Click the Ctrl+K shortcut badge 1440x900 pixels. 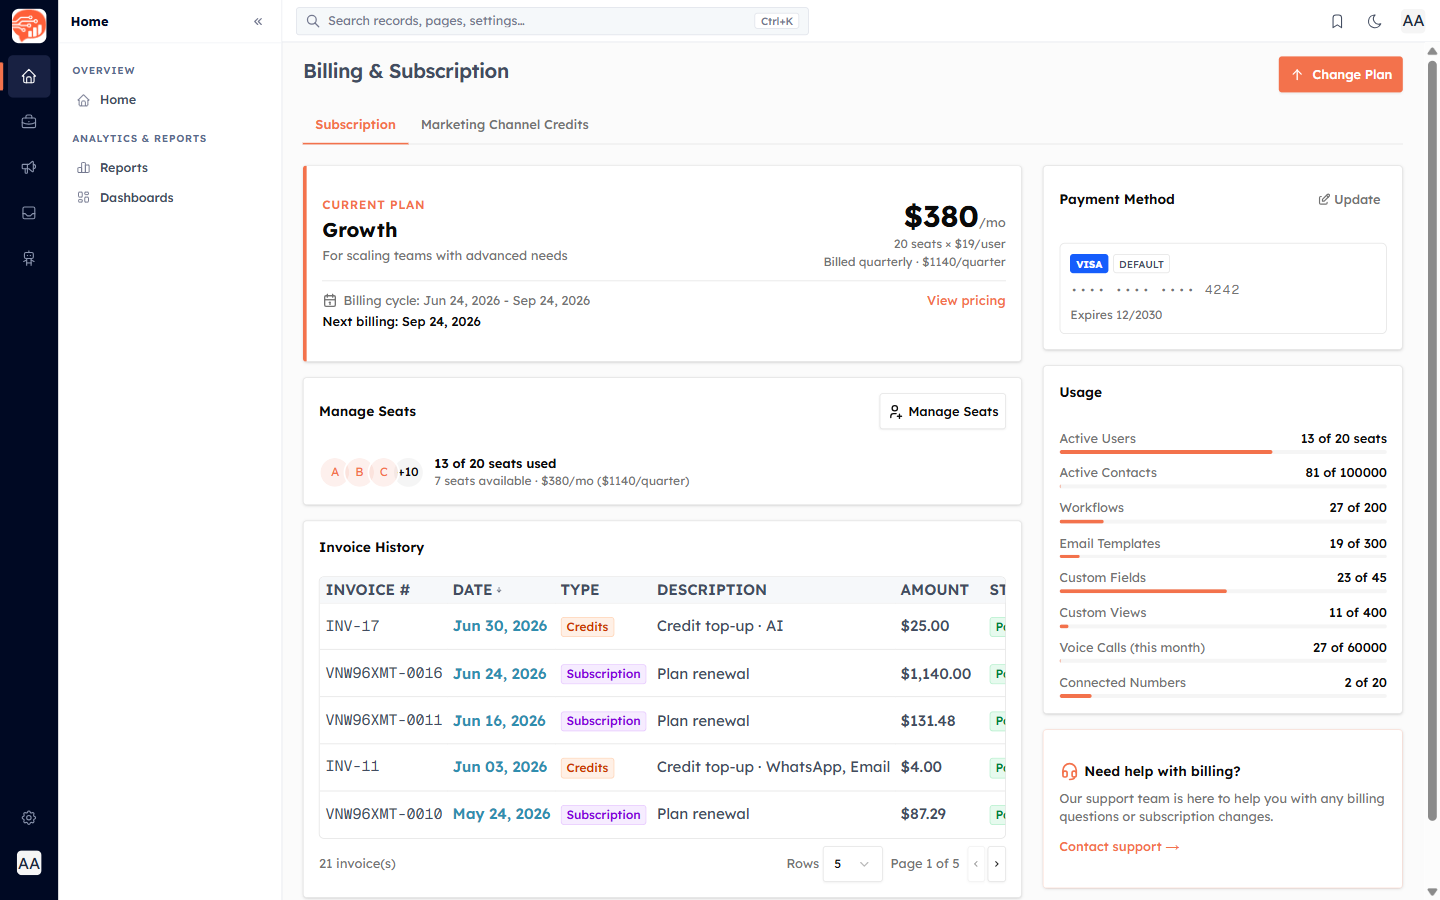point(777,21)
